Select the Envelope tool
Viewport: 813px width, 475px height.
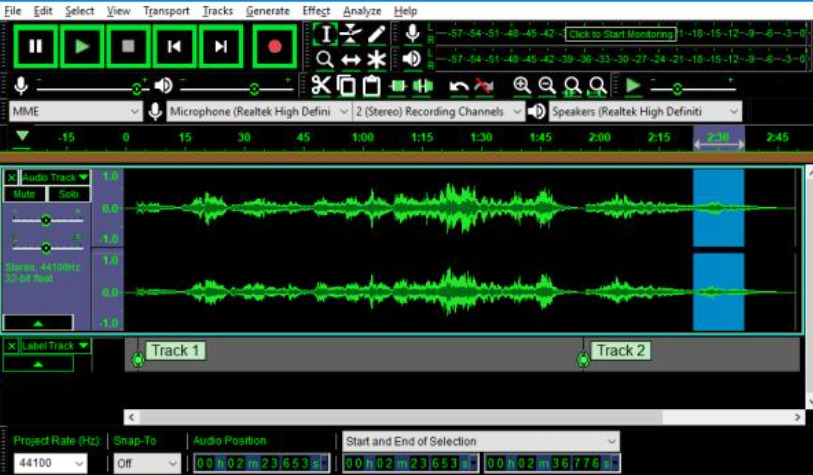pos(351,34)
